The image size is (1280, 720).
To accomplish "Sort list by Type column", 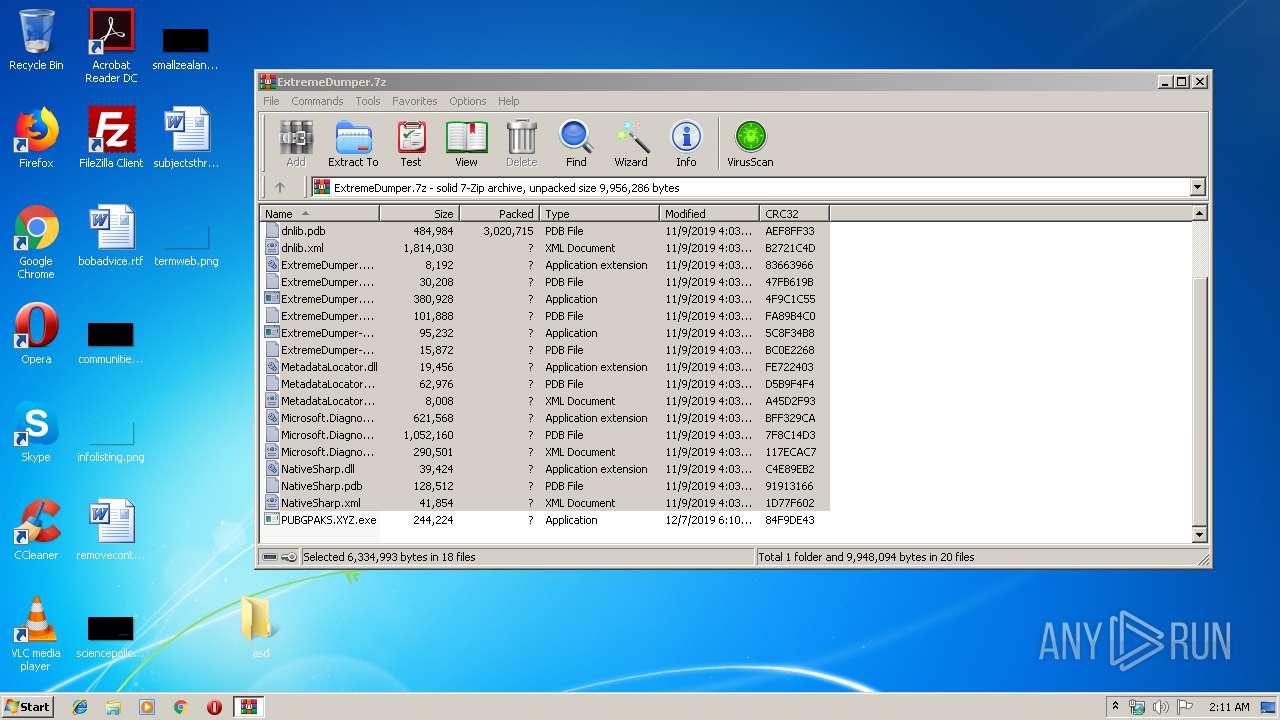I will click(x=599, y=213).
